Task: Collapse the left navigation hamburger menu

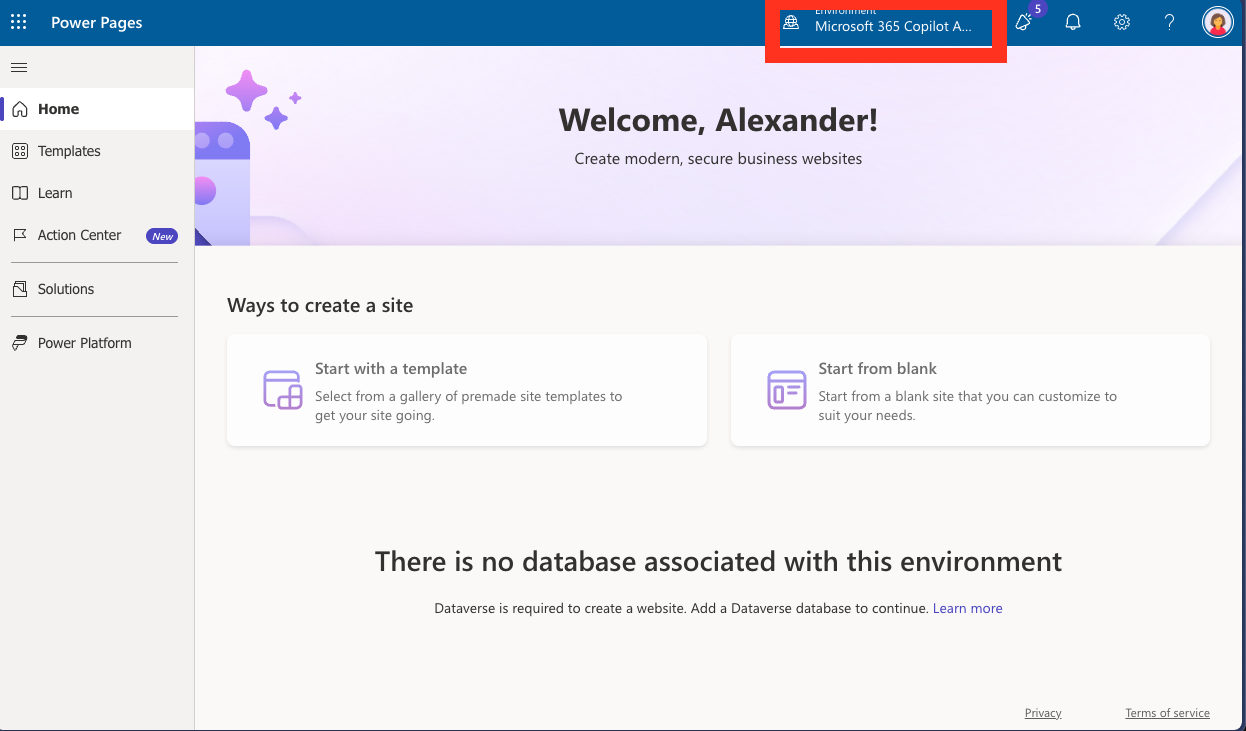Action: click(19, 68)
